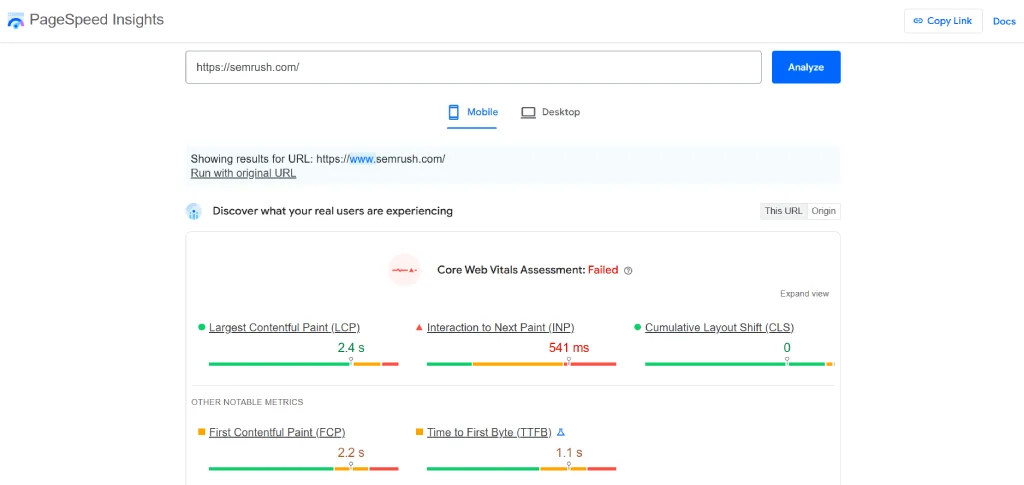
Task: Open Time to First Byte (TTFB) link
Action: [x=489, y=432]
